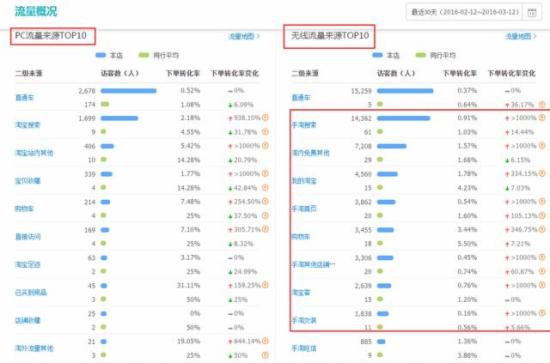This screenshot has height=363, width=550.
Task: Open 购物车 source in wireless table
Action: tap(301, 236)
